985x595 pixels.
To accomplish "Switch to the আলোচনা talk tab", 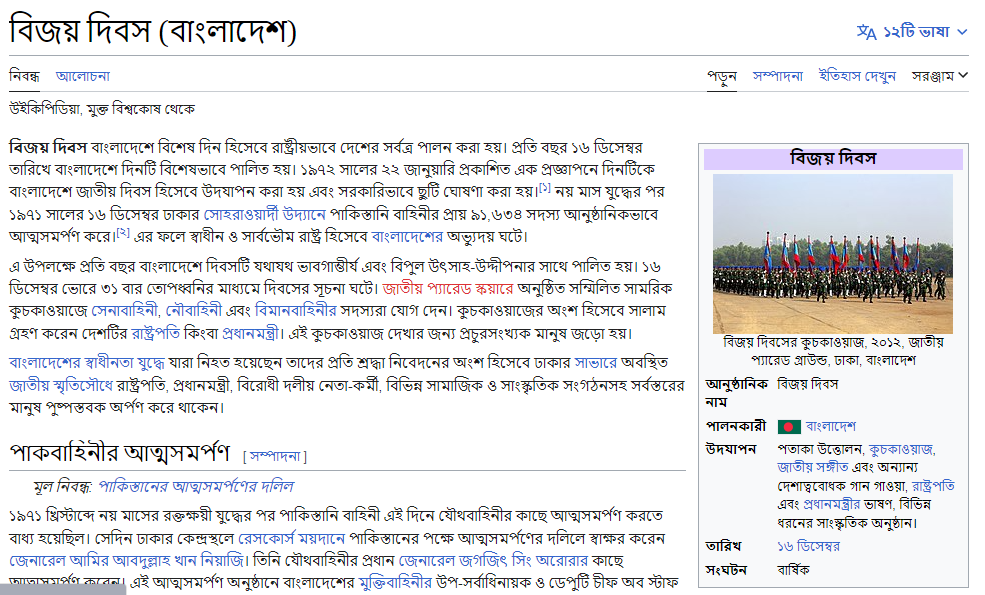I will (x=83, y=75).
